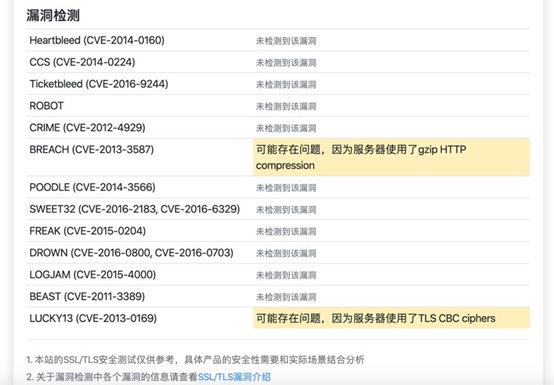The image size is (554, 385).
Task: Select the Heartbleed (CVE-2014-0160) row
Action: [278, 40]
